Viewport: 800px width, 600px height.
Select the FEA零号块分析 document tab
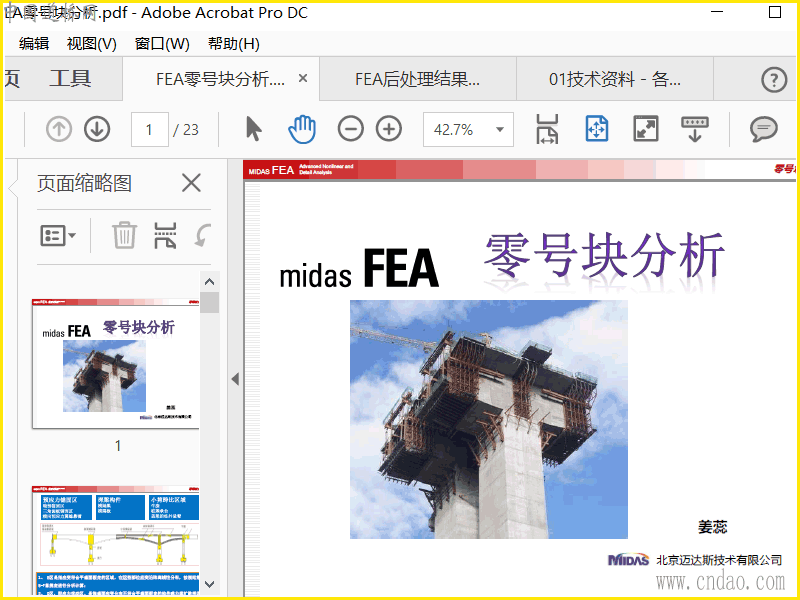pyautogui.click(x=220, y=79)
